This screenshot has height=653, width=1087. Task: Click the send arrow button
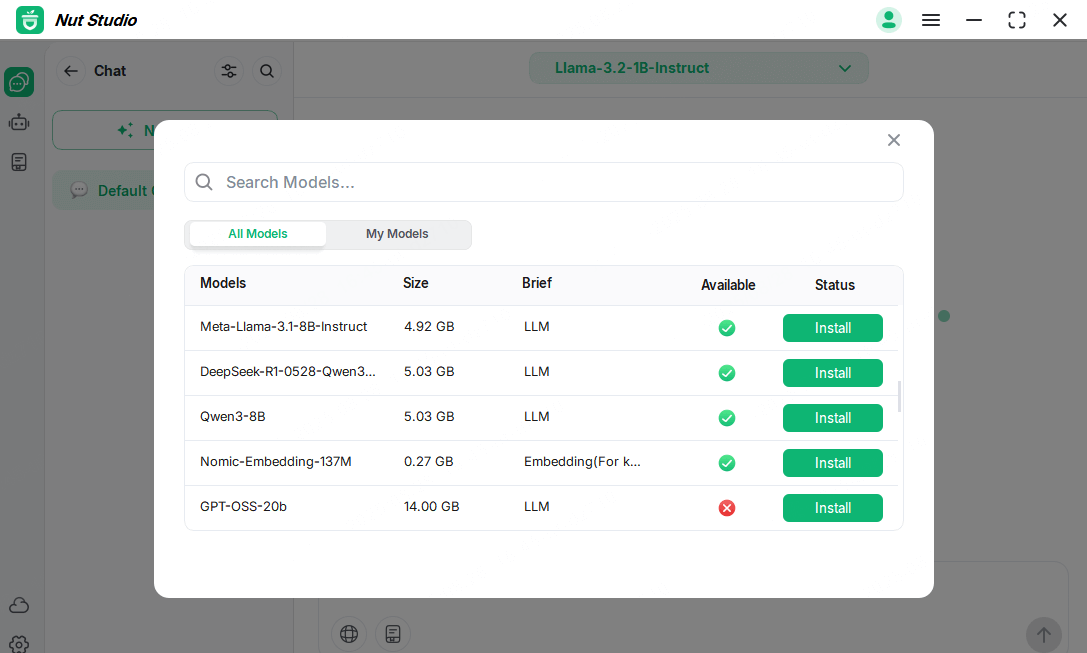coord(1043,634)
